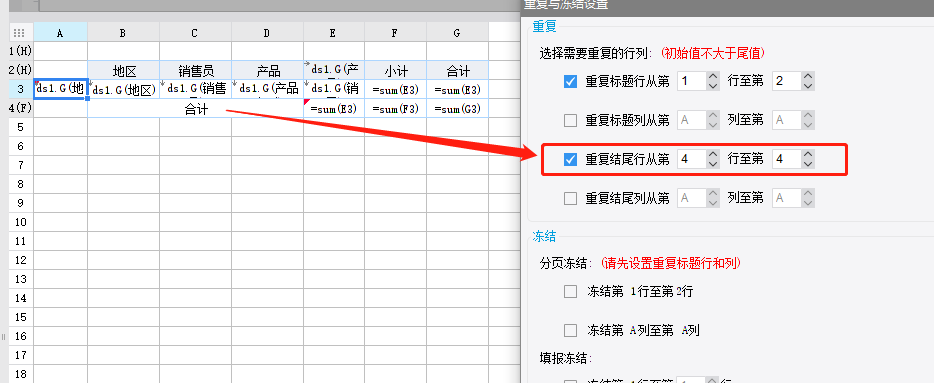Decrease the 重复标题行 start row spinner
This screenshot has width=934, height=383.
(x=714, y=86)
